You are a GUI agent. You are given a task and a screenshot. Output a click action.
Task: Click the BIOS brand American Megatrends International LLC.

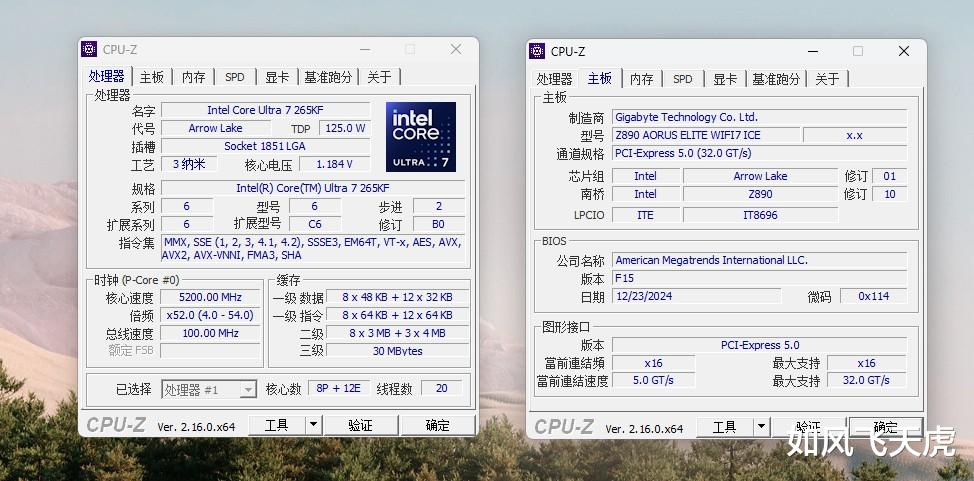click(760, 260)
